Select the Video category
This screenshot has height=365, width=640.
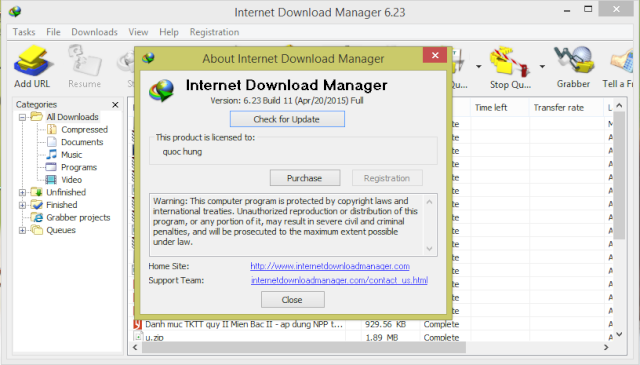71,180
